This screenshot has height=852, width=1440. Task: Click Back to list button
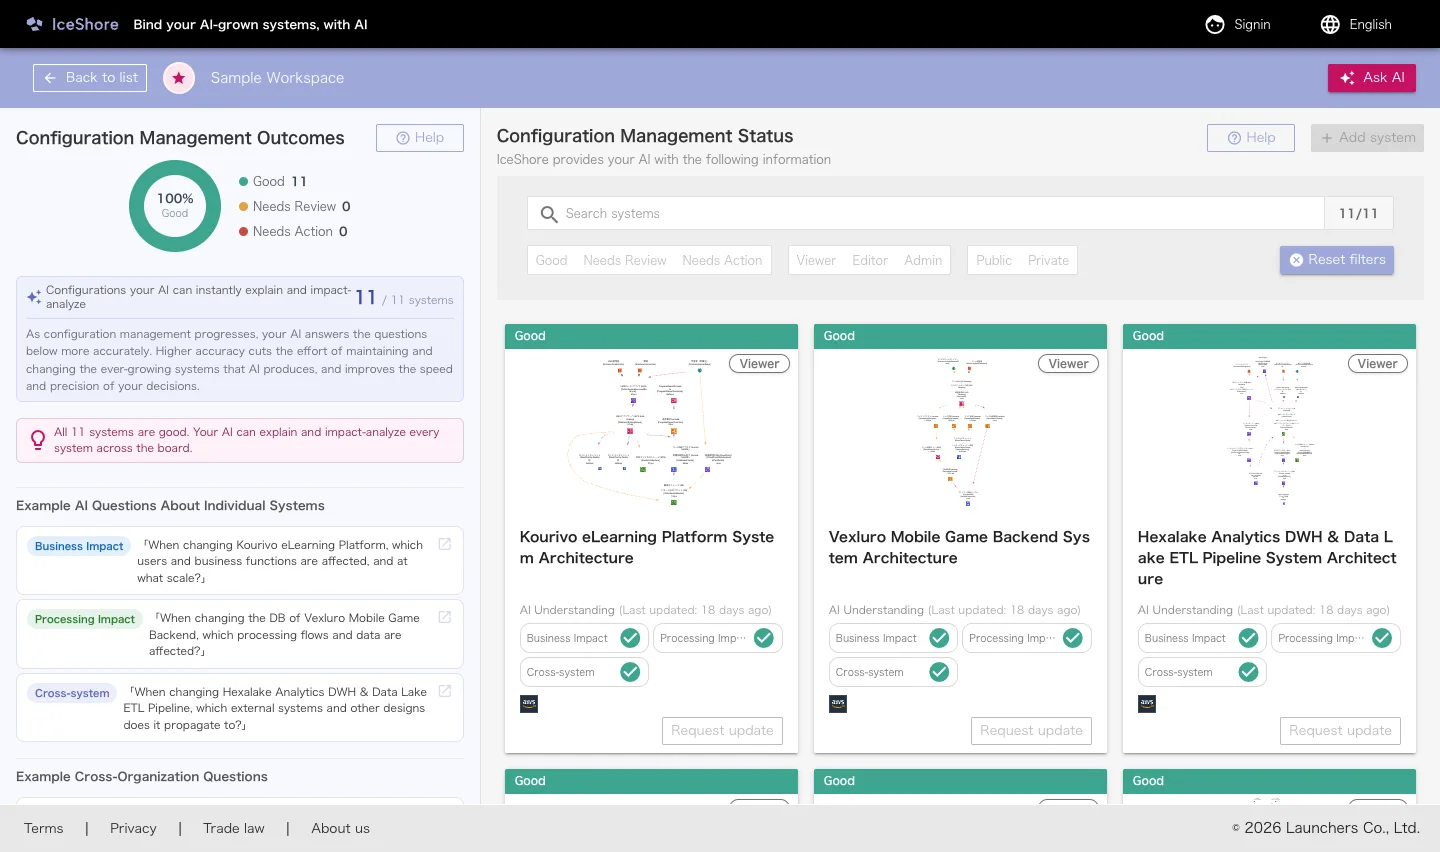[90, 78]
